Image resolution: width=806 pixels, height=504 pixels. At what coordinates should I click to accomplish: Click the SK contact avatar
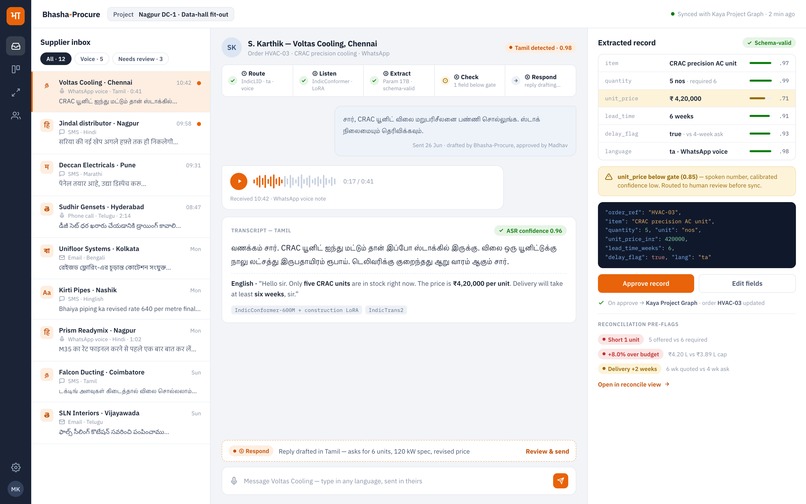tap(232, 47)
